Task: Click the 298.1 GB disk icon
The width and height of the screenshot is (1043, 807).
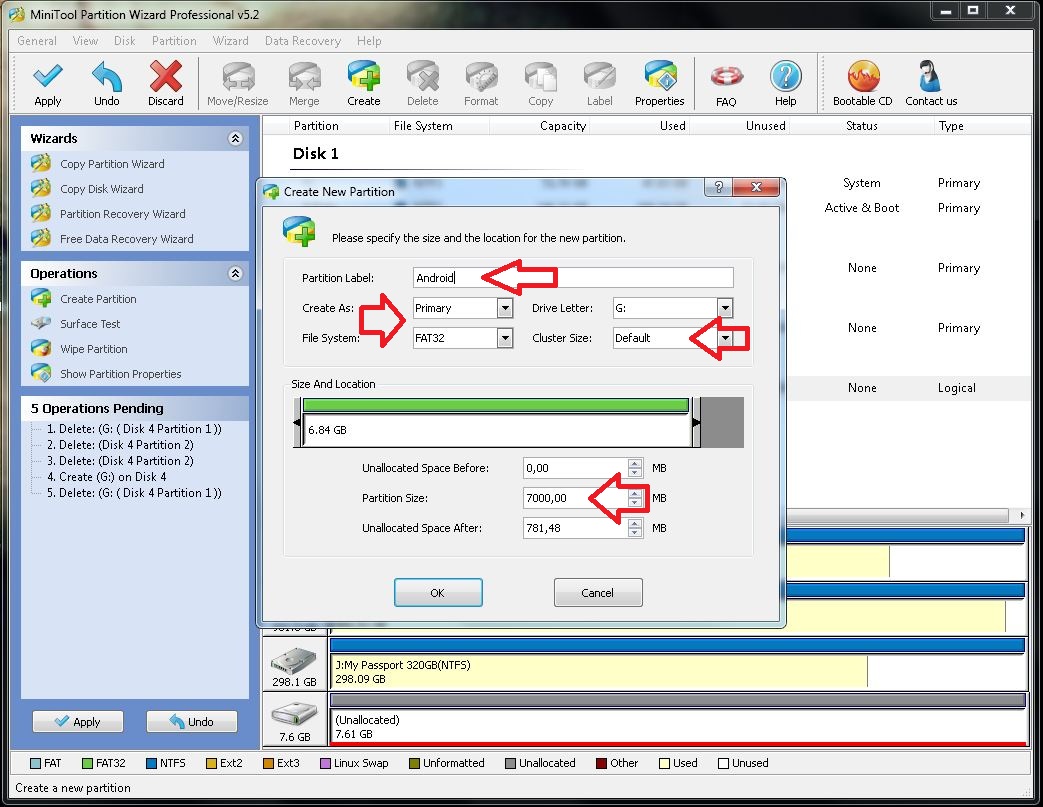Action: (x=294, y=661)
